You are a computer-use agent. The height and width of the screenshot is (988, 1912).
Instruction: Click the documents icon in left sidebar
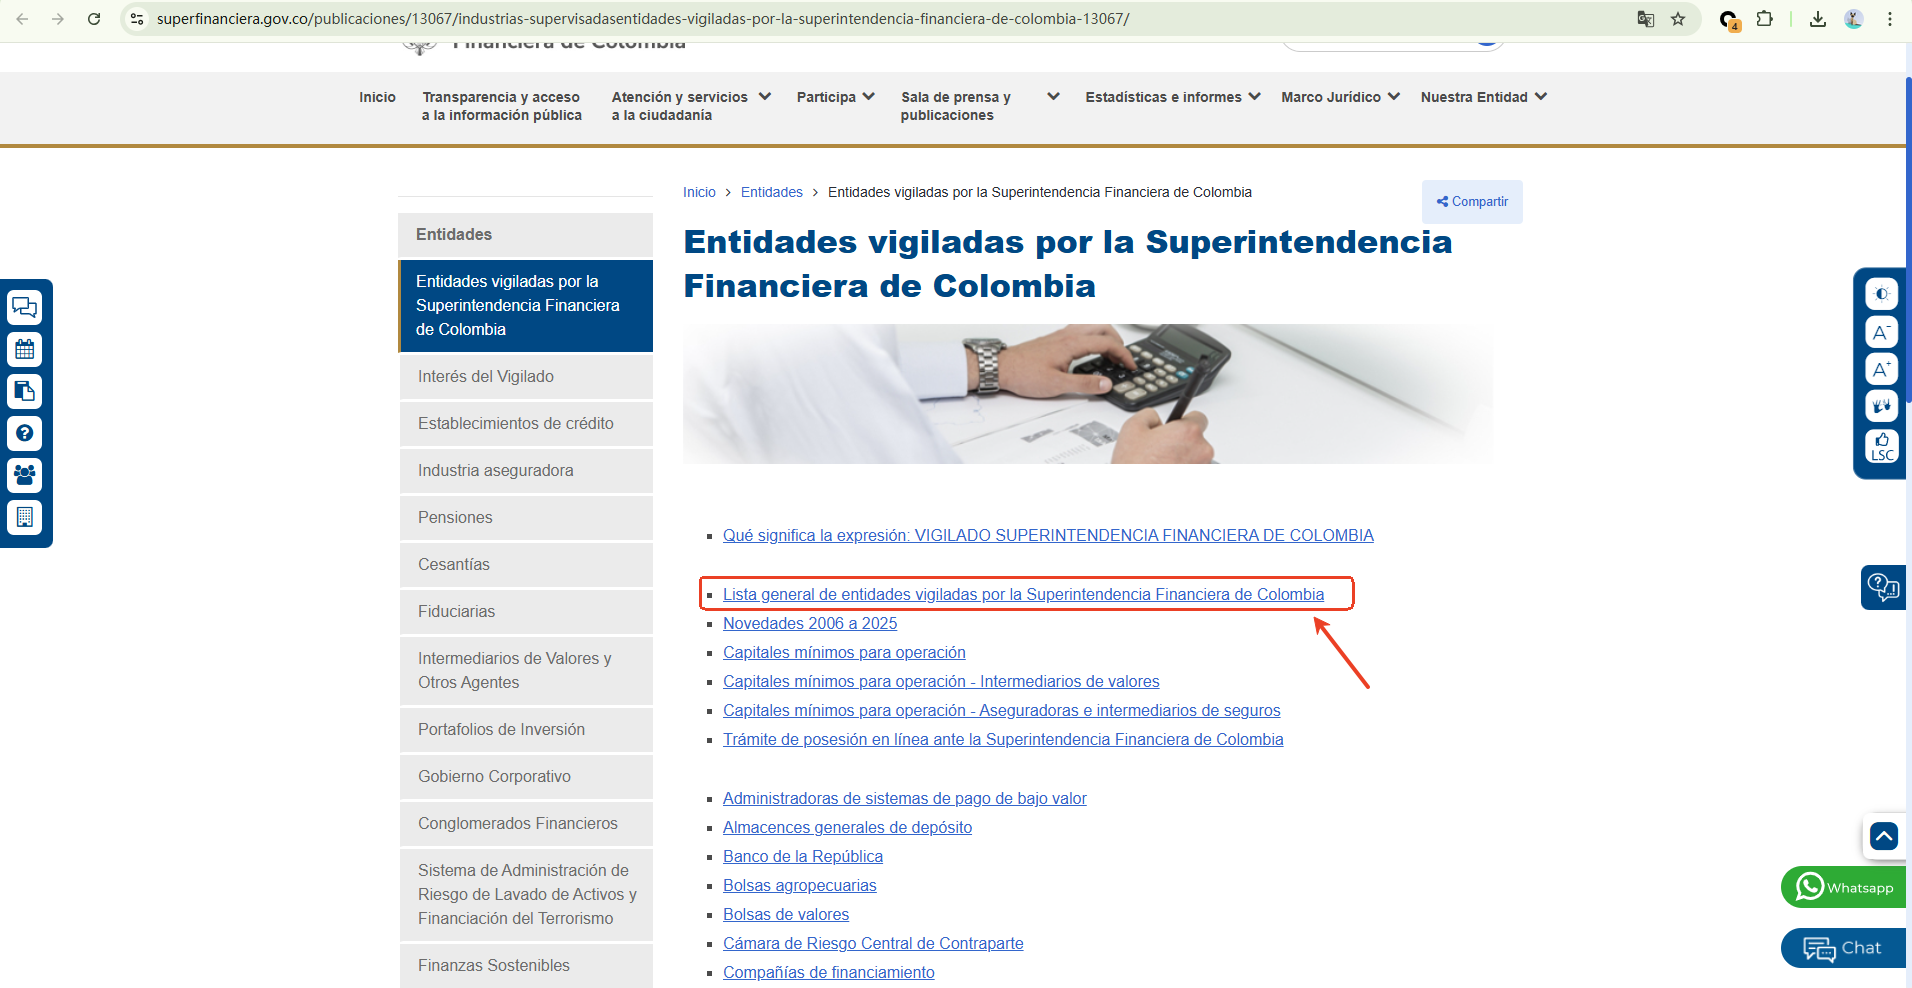click(x=25, y=391)
